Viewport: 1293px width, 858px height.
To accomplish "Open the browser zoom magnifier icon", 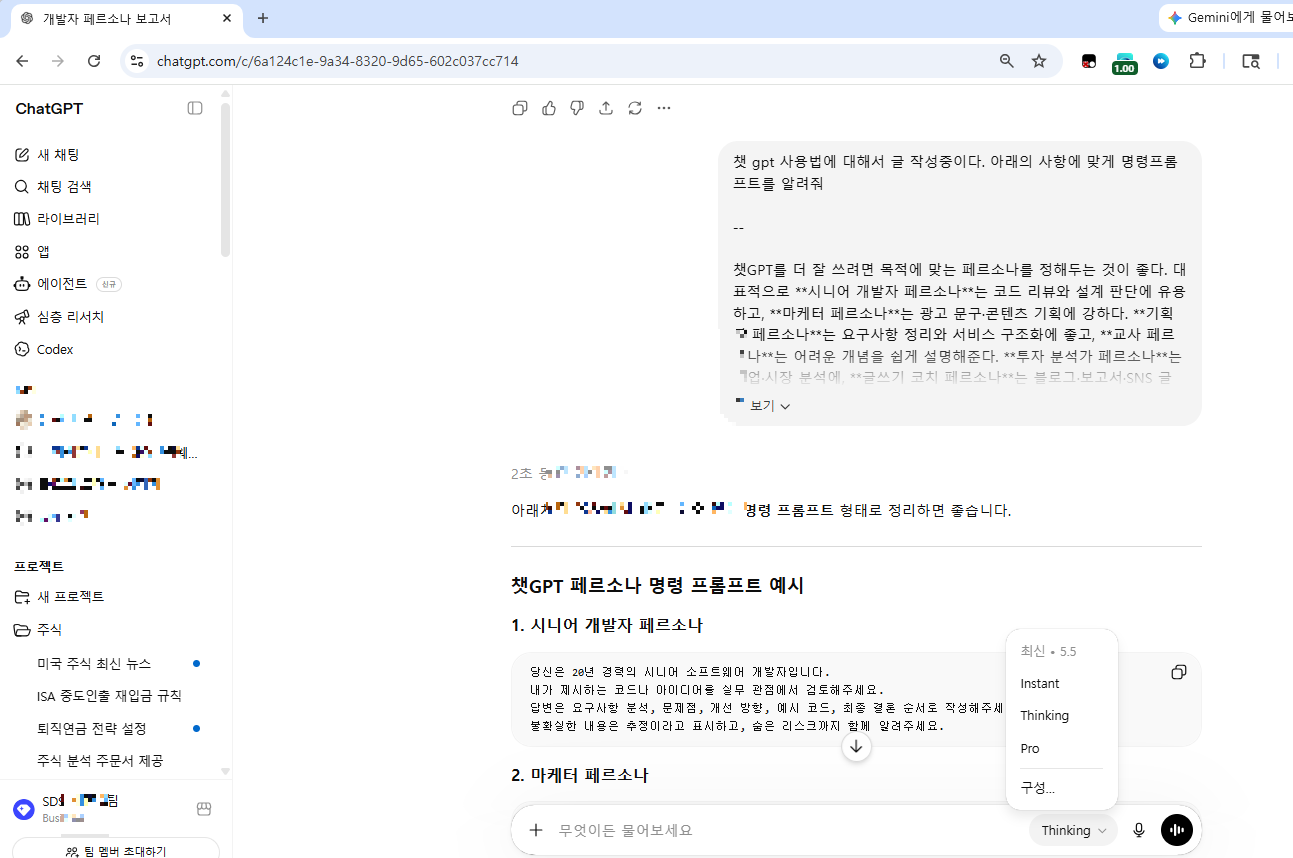I will (1007, 61).
